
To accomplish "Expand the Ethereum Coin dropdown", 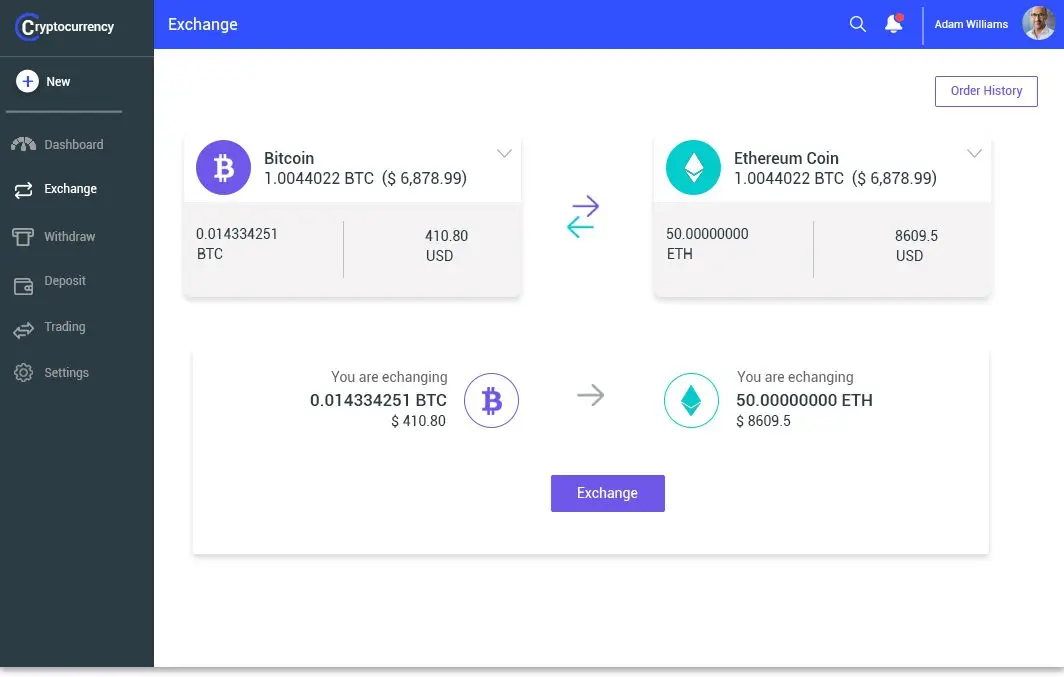I will (974, 153).
